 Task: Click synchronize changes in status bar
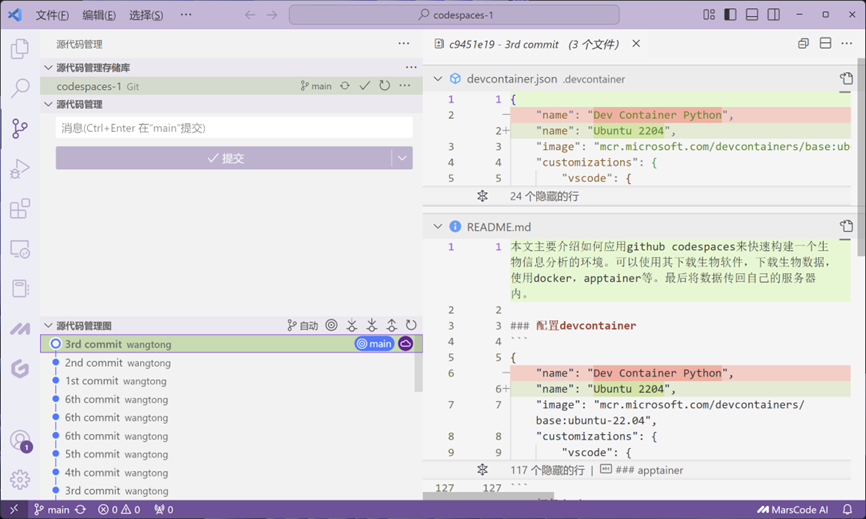tap(81, 510)
